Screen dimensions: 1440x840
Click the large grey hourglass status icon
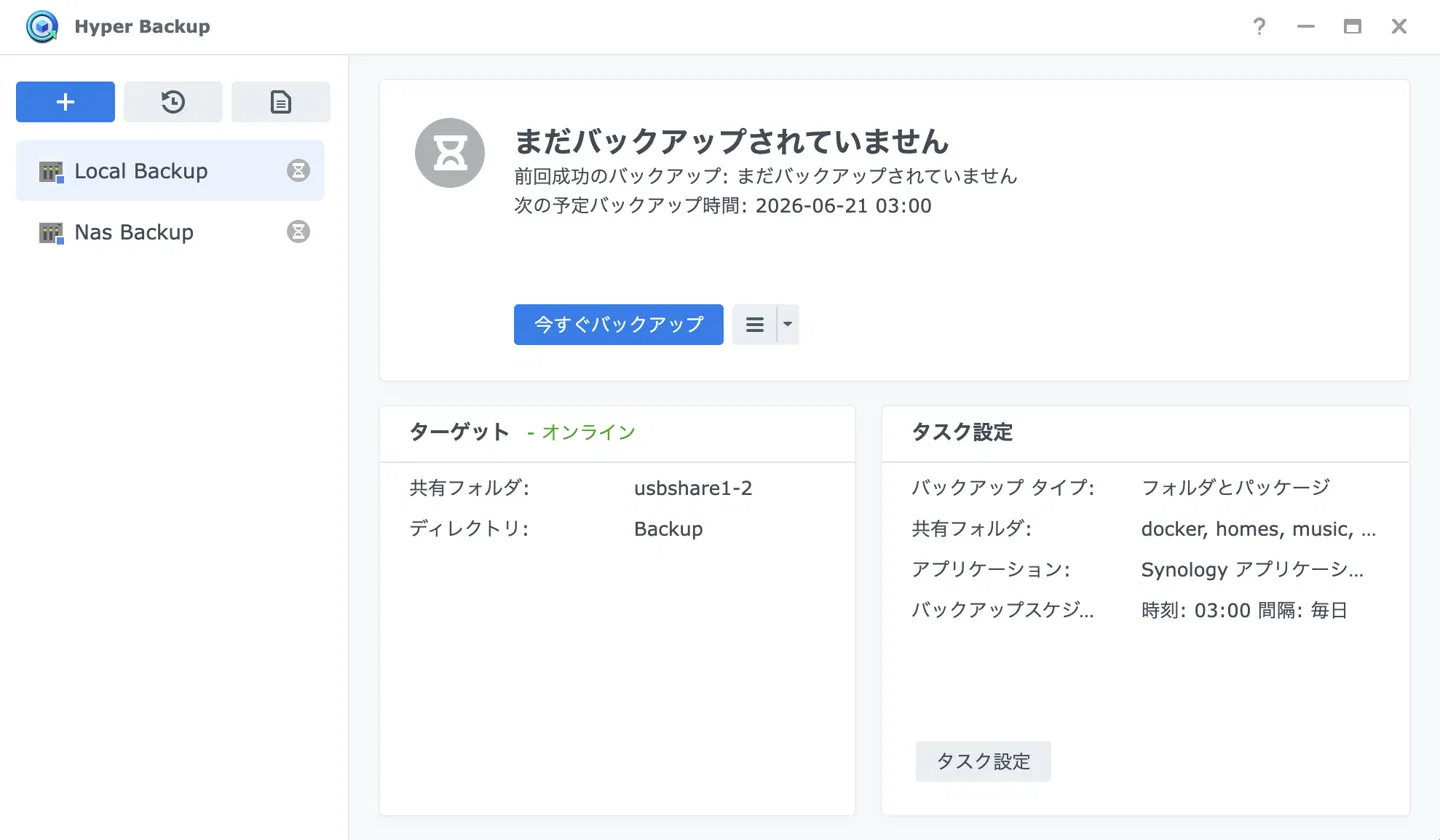450,153
